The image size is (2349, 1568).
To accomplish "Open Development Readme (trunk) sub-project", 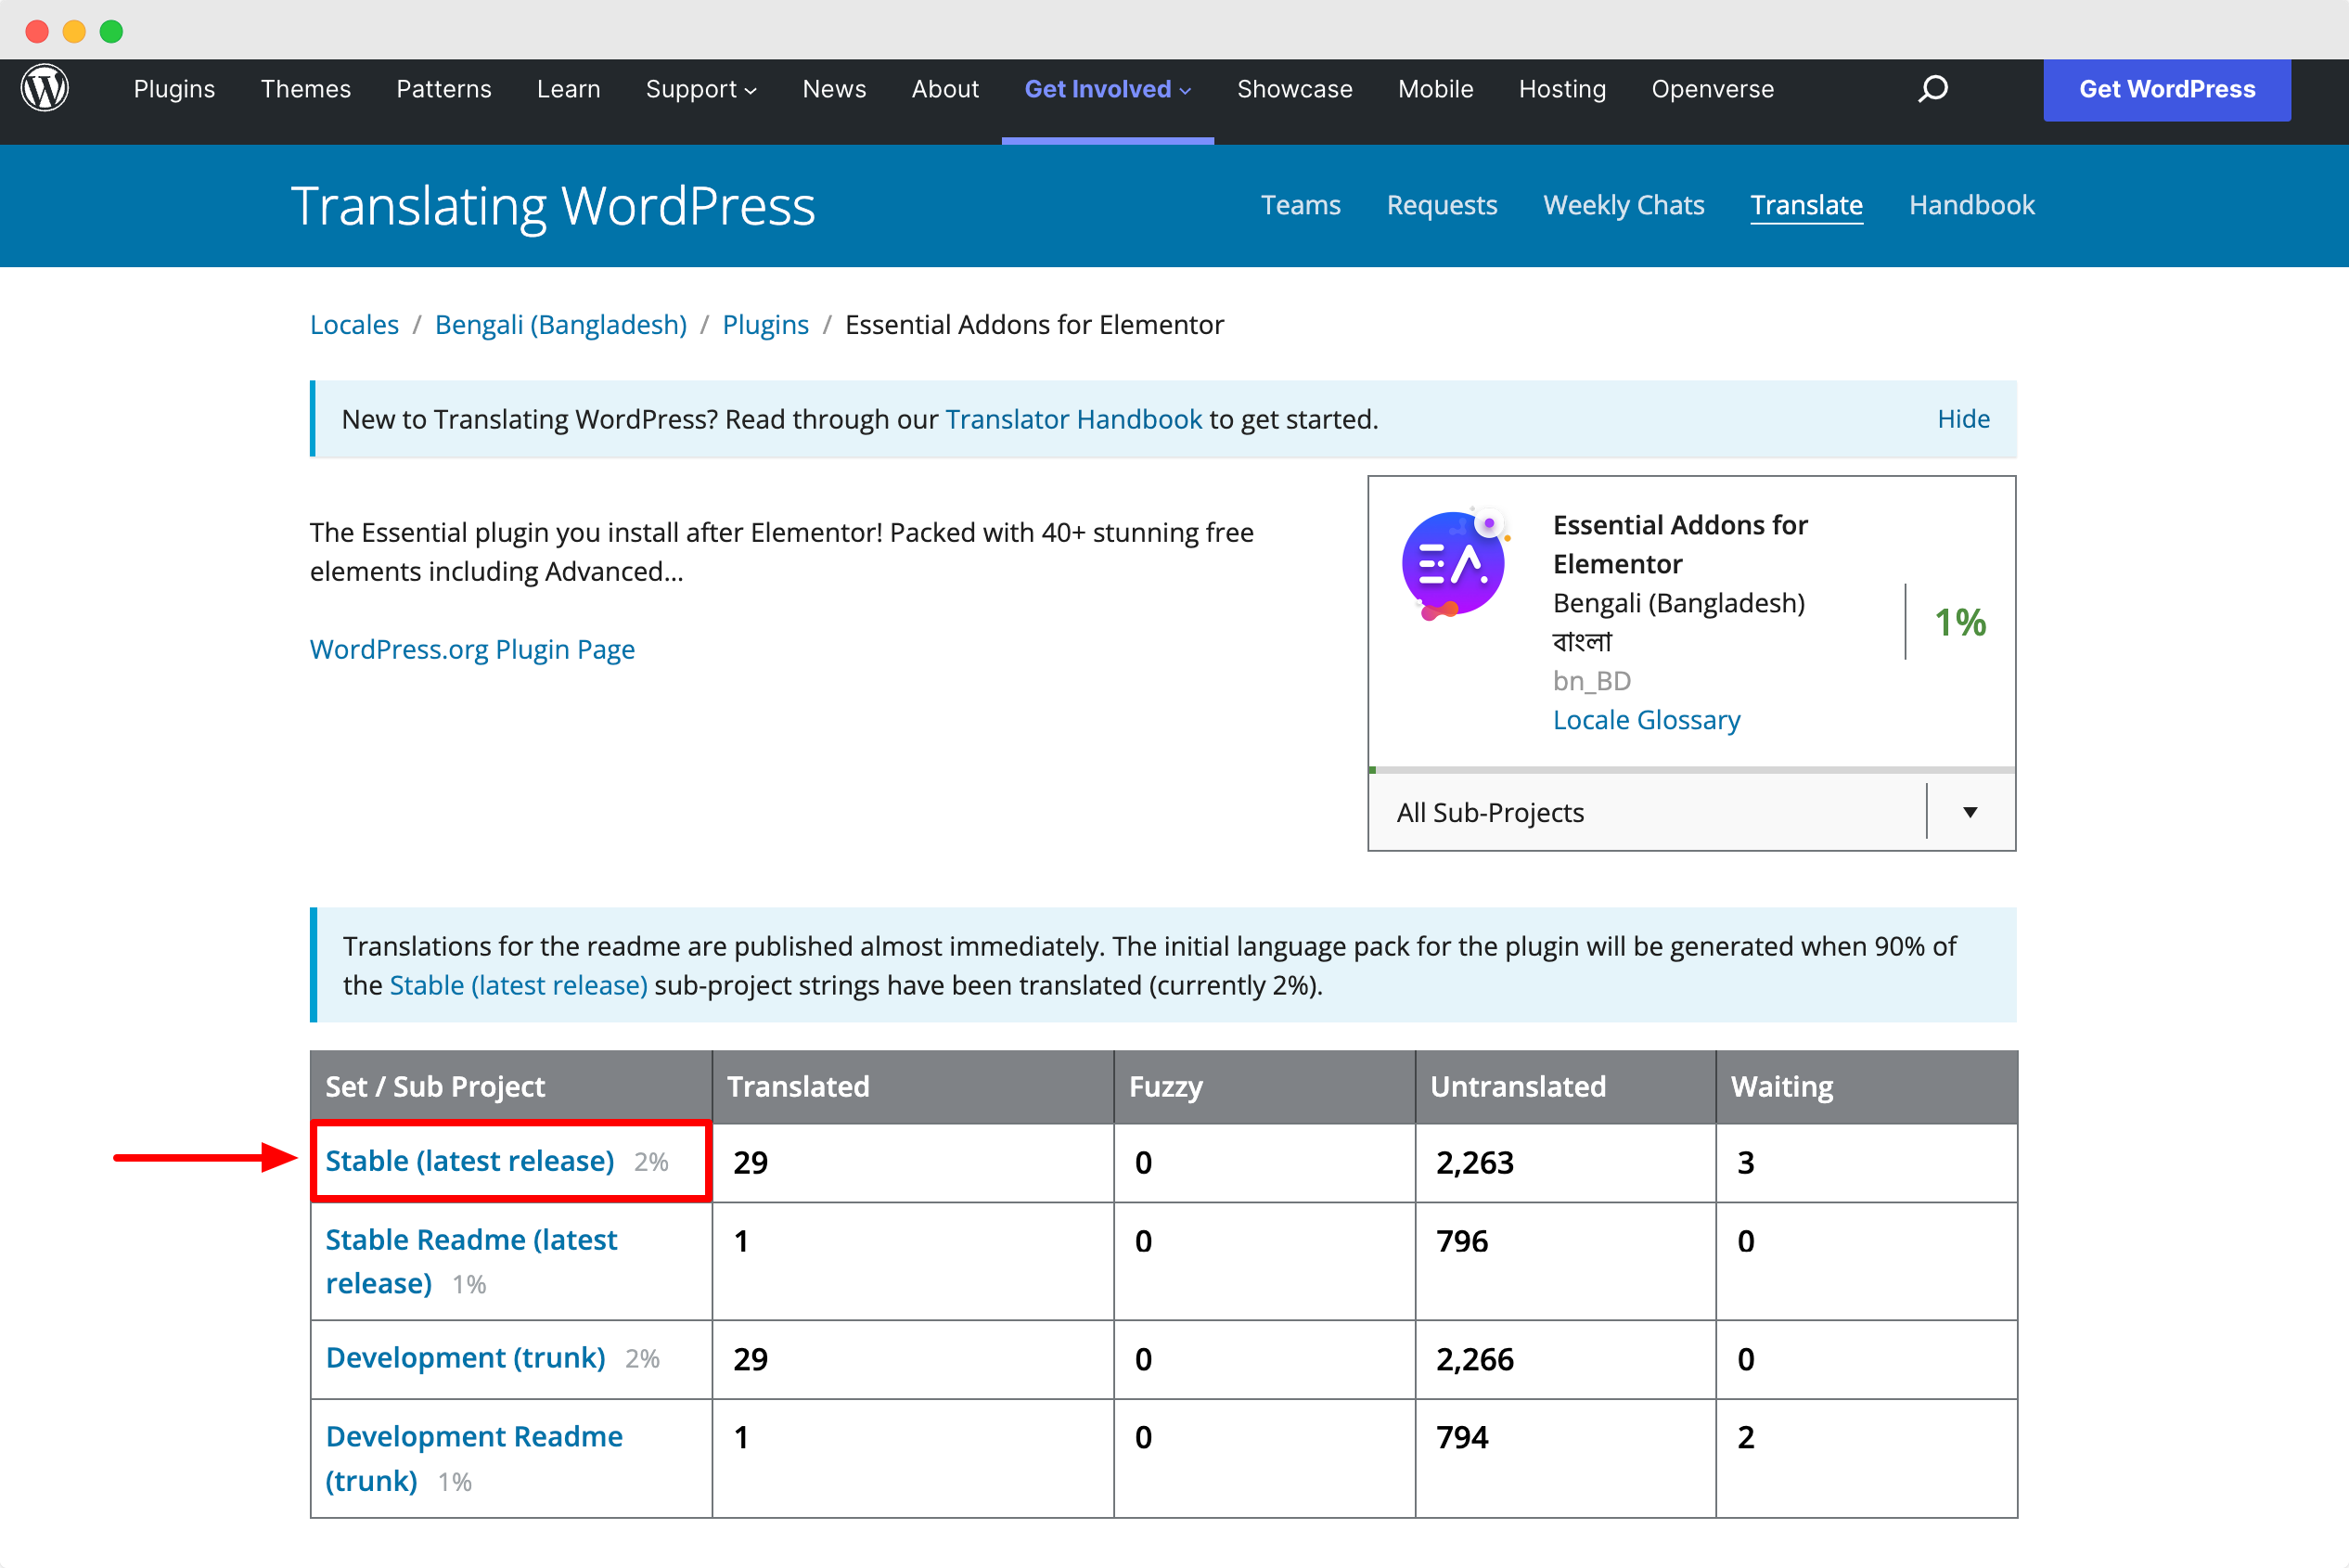I will coord(473,1458).
